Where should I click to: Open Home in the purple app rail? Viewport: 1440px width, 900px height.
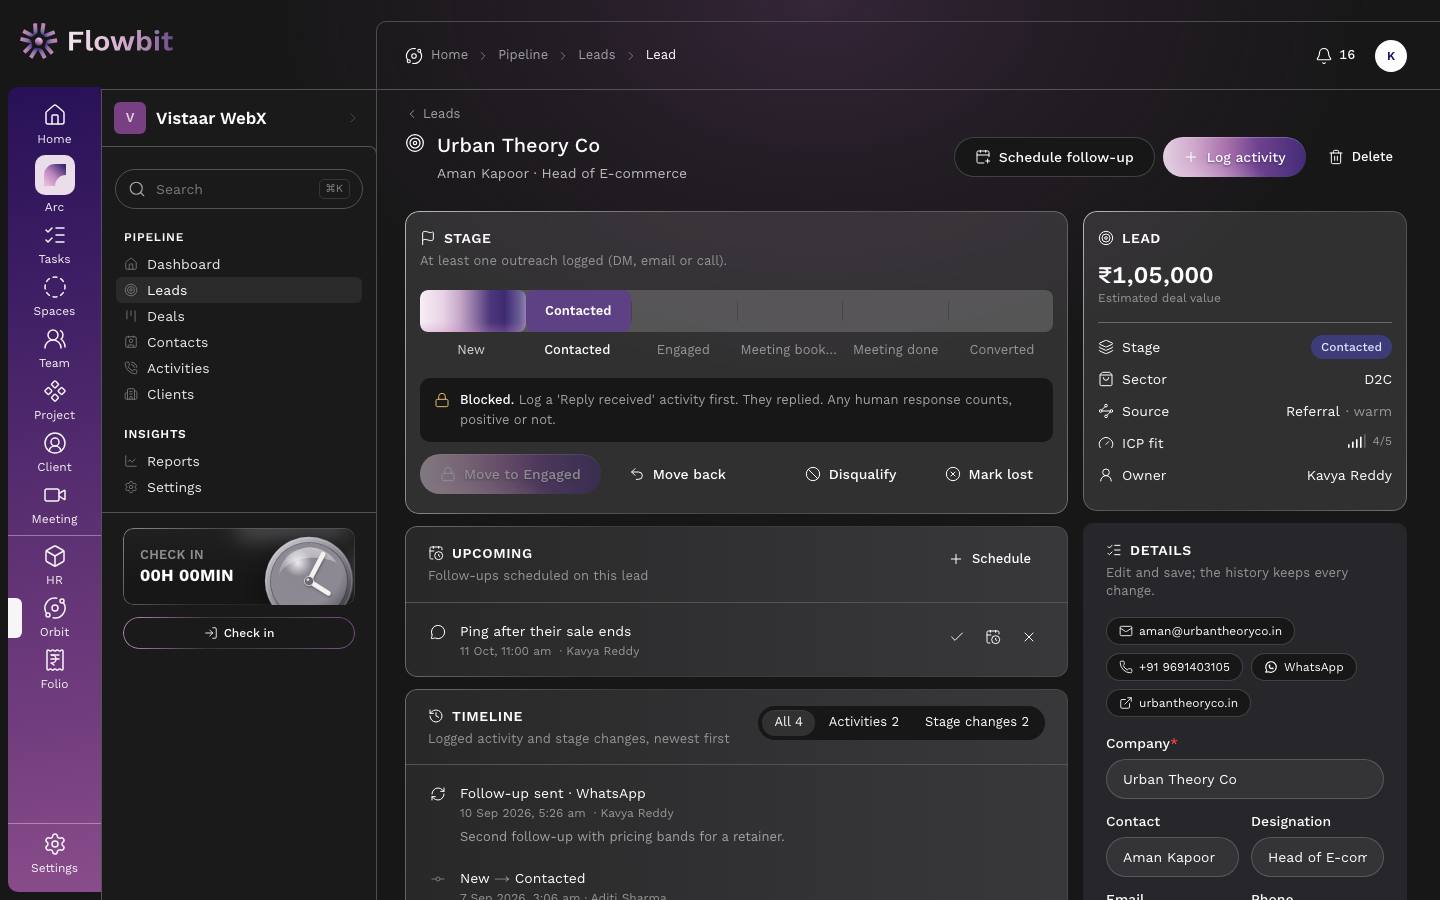pos(54,124)
